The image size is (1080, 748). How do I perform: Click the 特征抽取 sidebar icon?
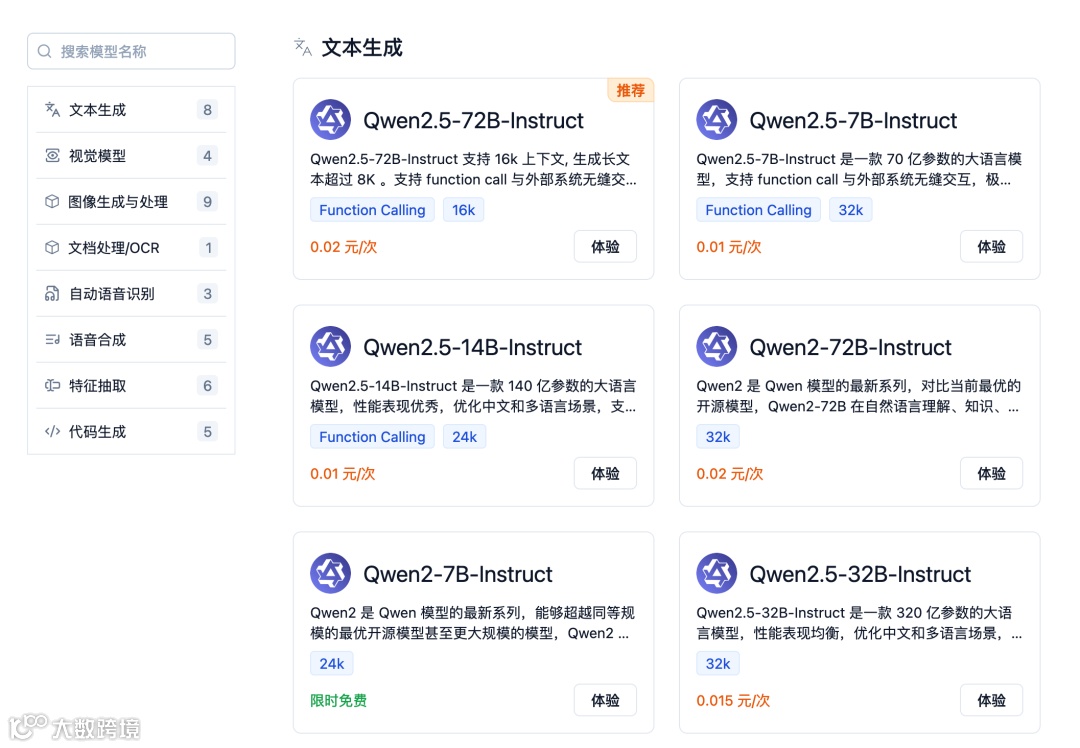52,386
